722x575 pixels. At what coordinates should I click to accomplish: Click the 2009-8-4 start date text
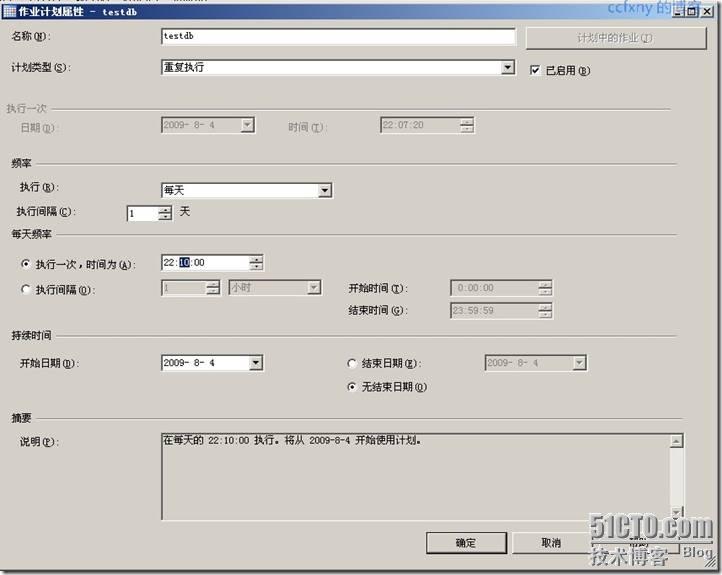189,363
